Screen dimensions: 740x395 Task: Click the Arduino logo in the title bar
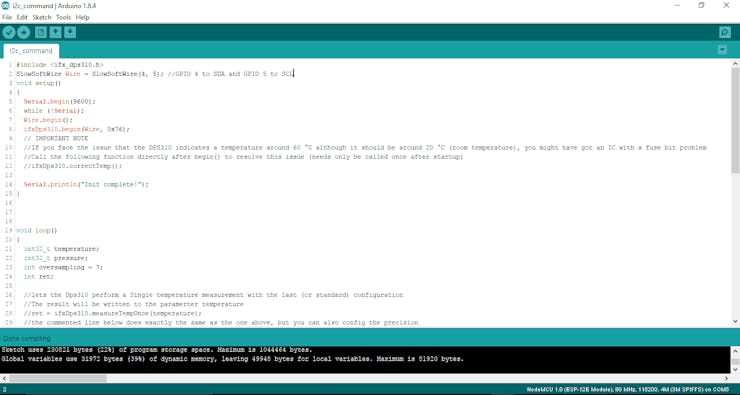point(5,6)
